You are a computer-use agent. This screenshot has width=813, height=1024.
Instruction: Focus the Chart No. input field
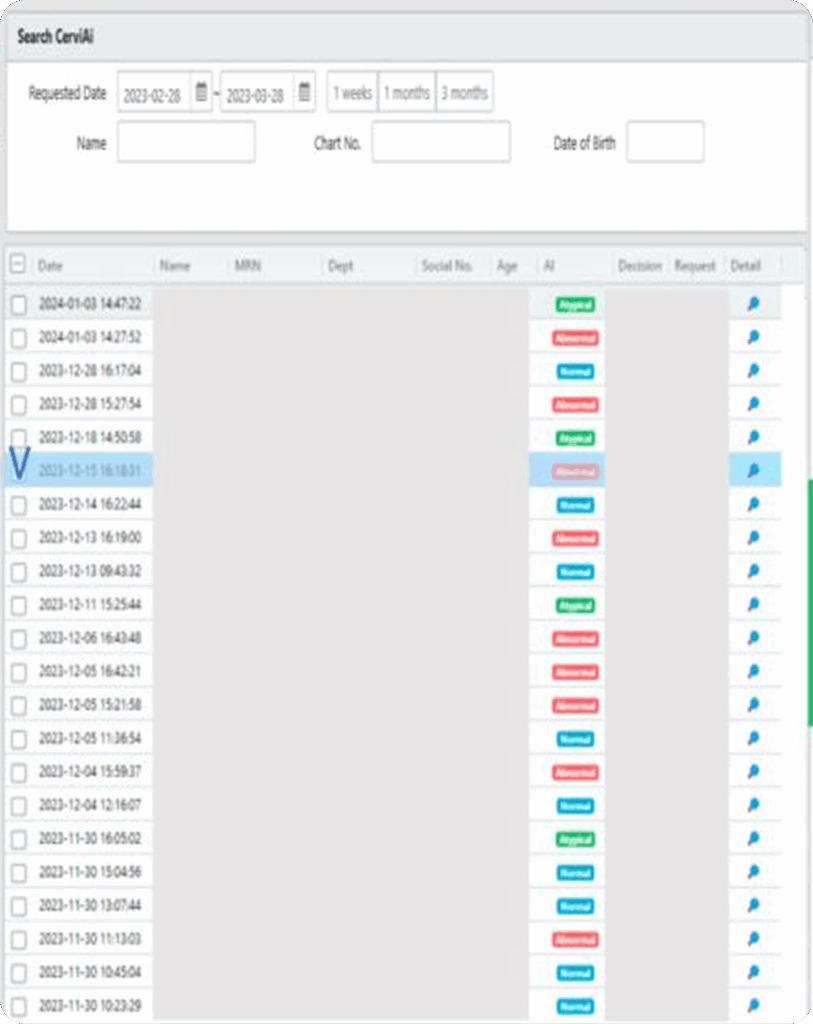pyautogui.click(x=441, y=142)
